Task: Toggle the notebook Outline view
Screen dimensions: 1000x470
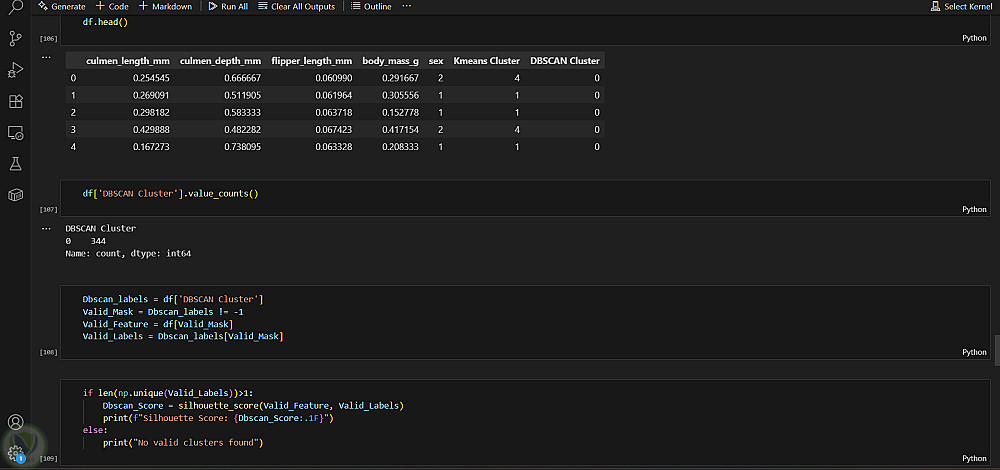Action: click(x=371, y=6)
